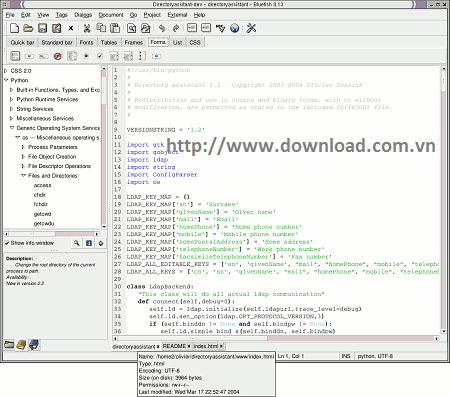This screenshot has height=397, width=450.
Task: Open Find with the magnifier page icon
Action: coord(131,28)
